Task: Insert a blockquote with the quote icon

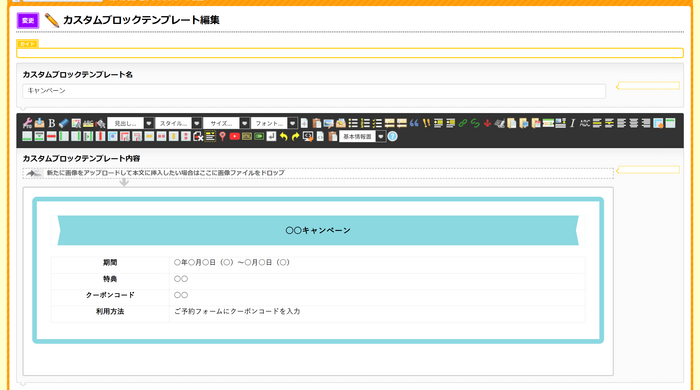Action: (x=414, y=123)
